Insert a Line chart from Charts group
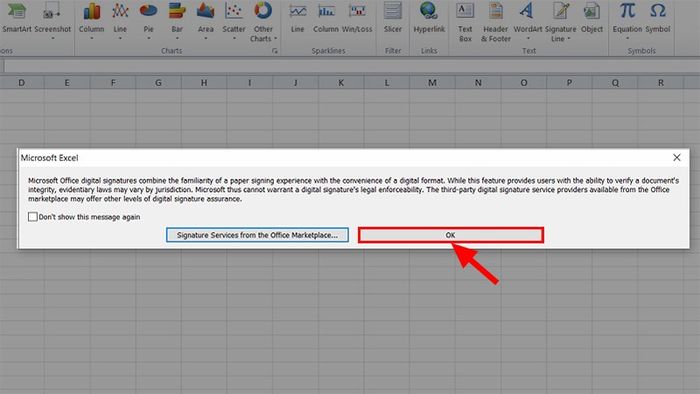Screen dimensions: 700x394 point(120,18)
